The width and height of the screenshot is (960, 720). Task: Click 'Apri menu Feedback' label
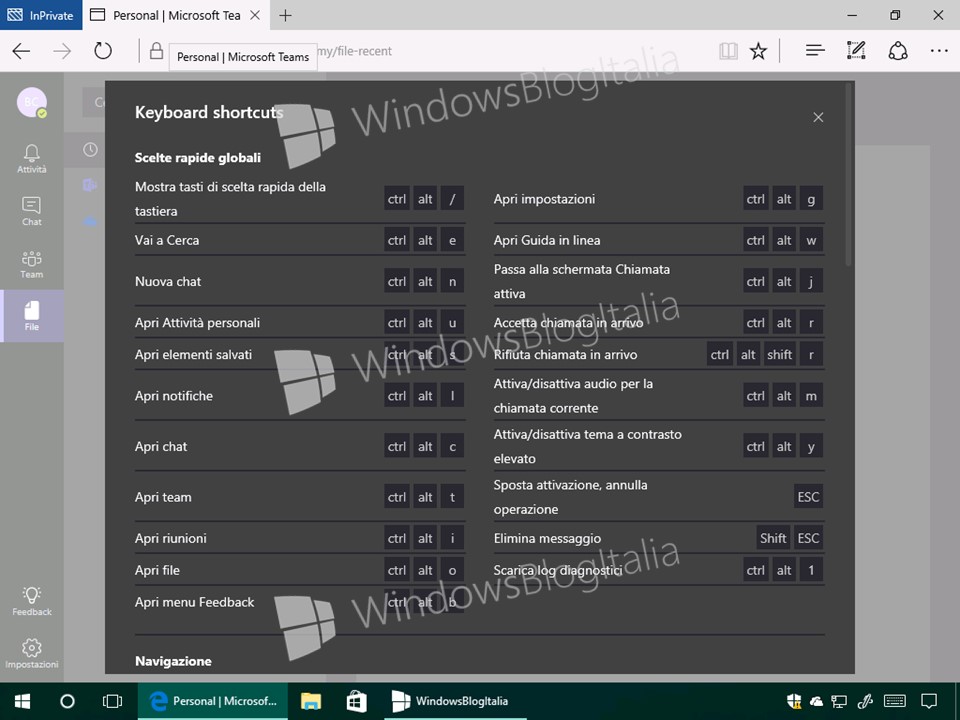[x=194, y=602]
